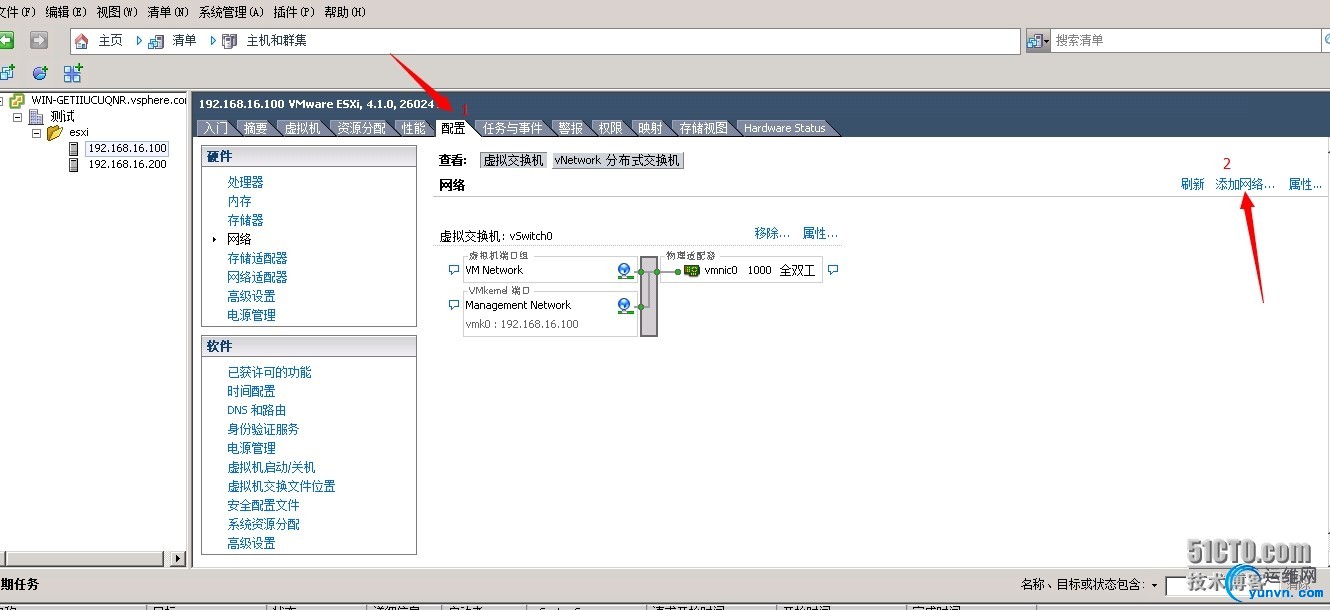Switch to the 存储视图 tab
This screenshot has height=610, width=1330.
coord(704,128)
